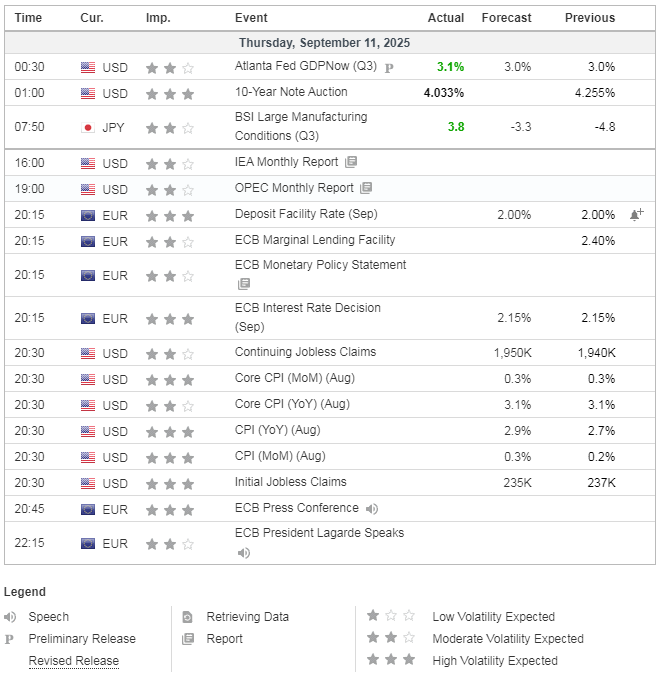Viewport: 661px width, 689px height.
Task: Click the Imp. column header
Action: [x=158, y=18]
